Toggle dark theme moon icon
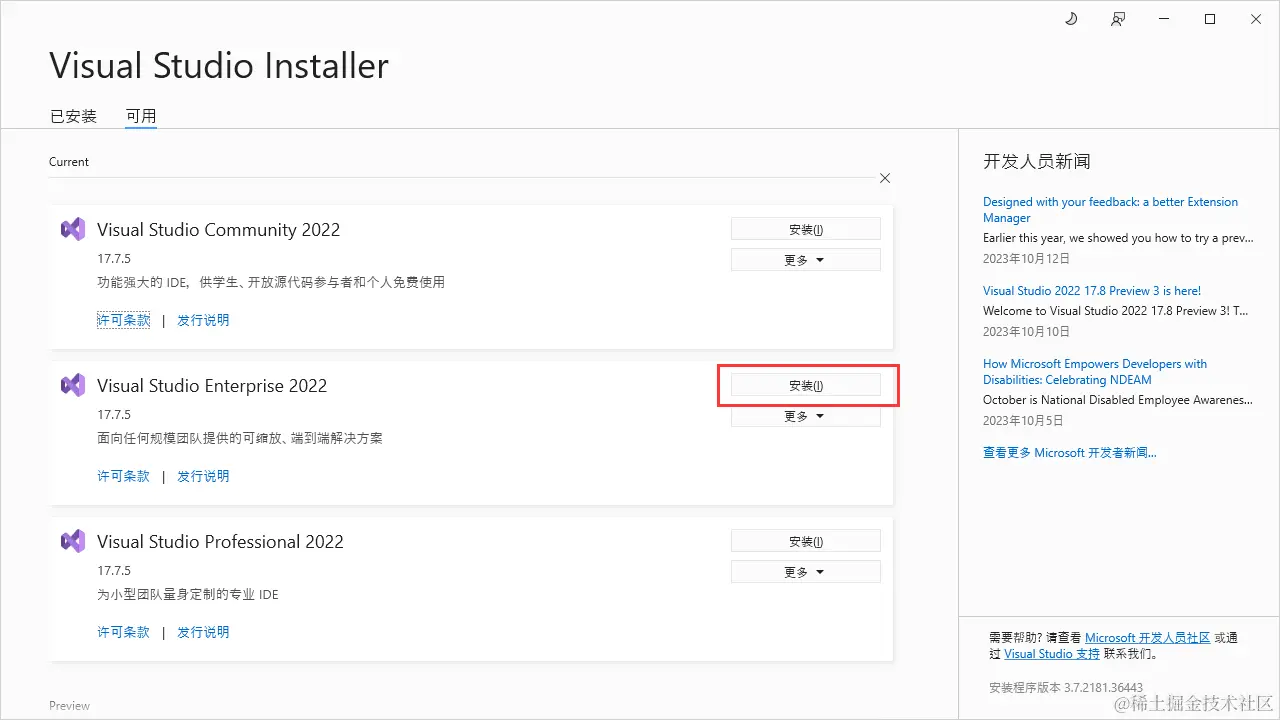The image size is (1280, 720). [x=1071, y=19]
